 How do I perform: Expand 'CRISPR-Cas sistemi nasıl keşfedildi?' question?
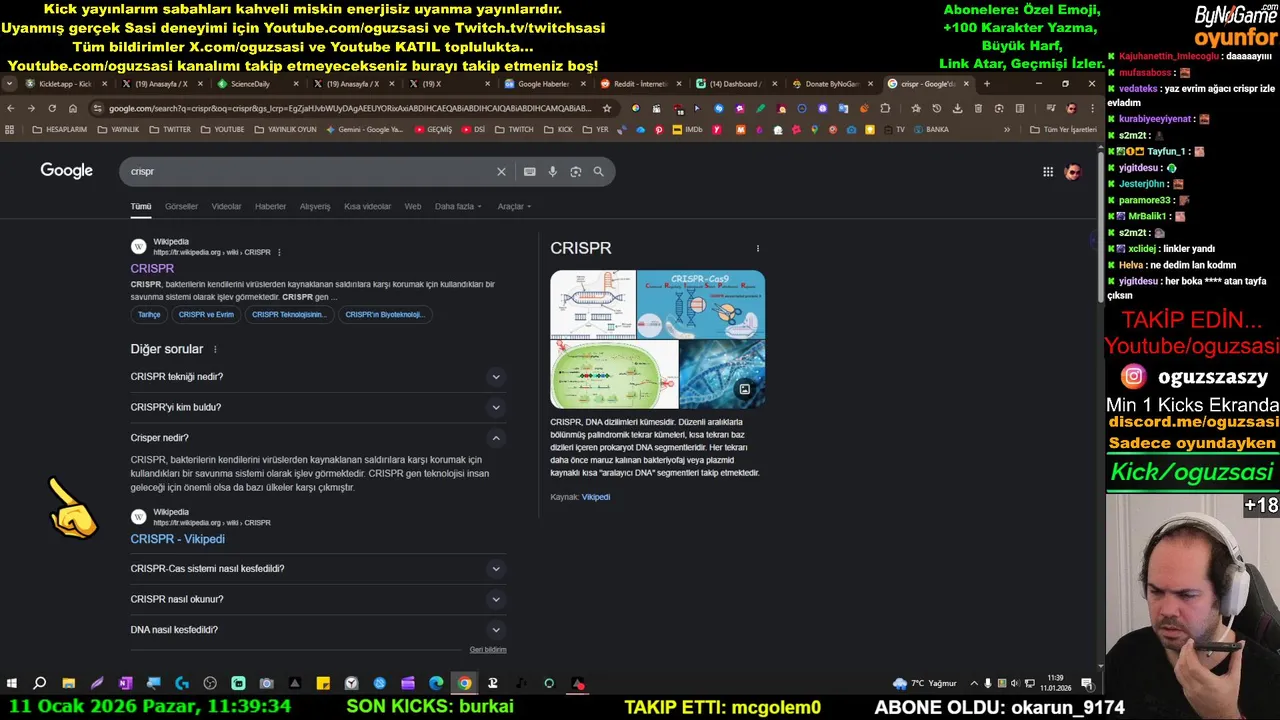pos(318,569)
